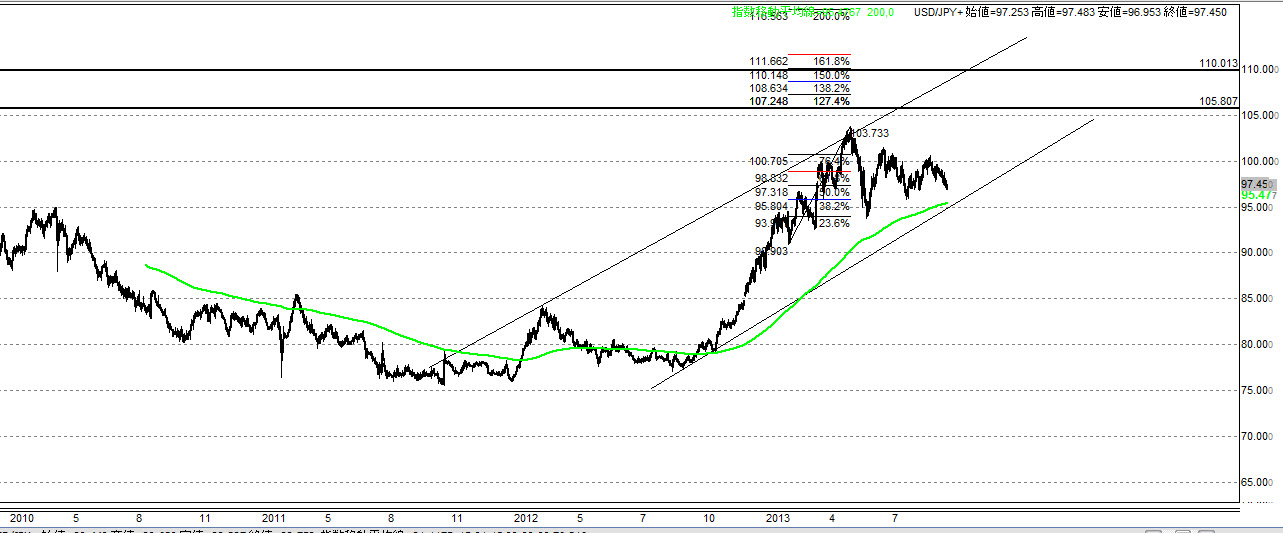Click the 2013 marker on time axis
This screenshot has height=533, width=1283.
click(x=778, y=518)
